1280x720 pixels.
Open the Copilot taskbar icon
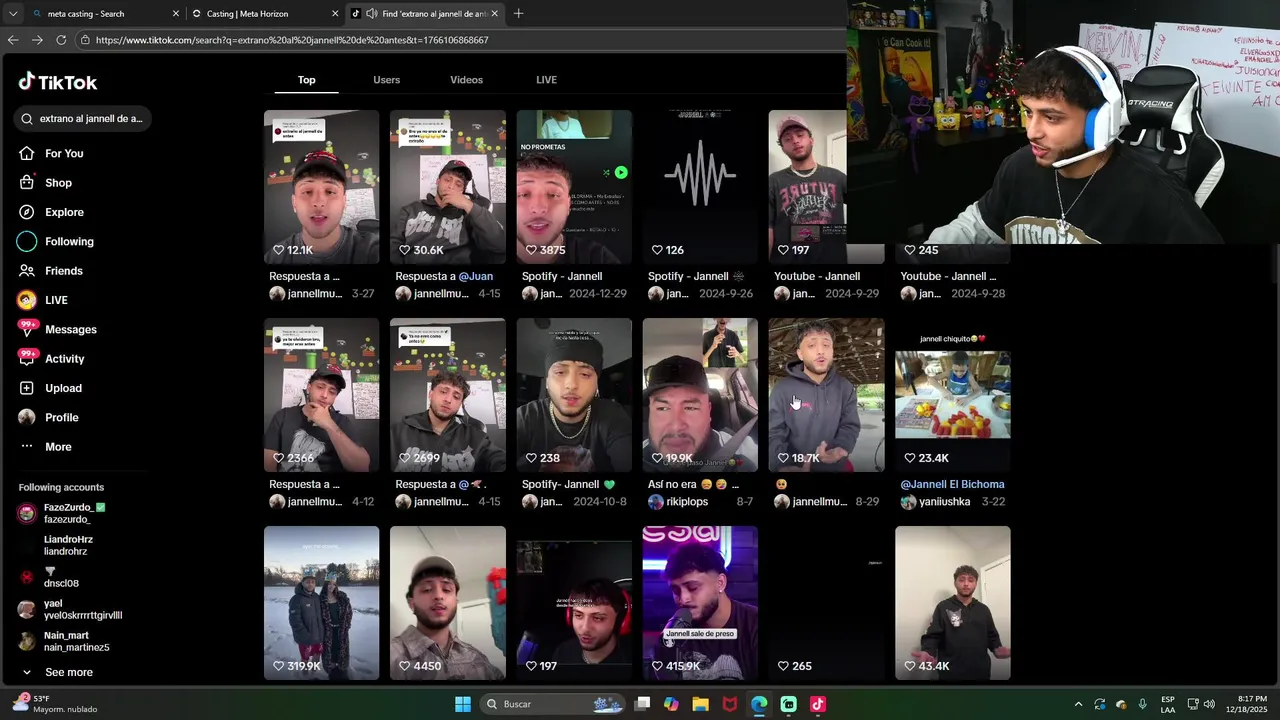point(671,704)
